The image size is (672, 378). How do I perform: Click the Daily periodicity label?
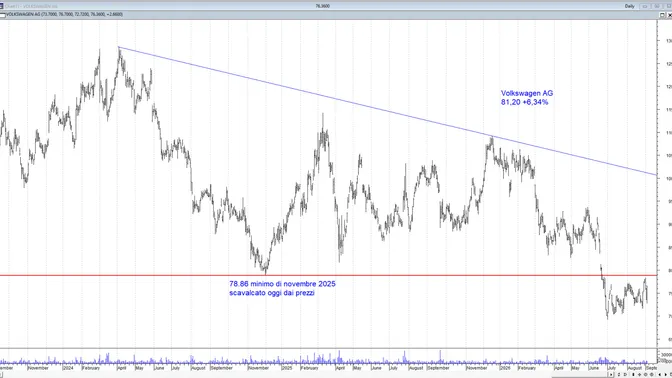[630, 6]
